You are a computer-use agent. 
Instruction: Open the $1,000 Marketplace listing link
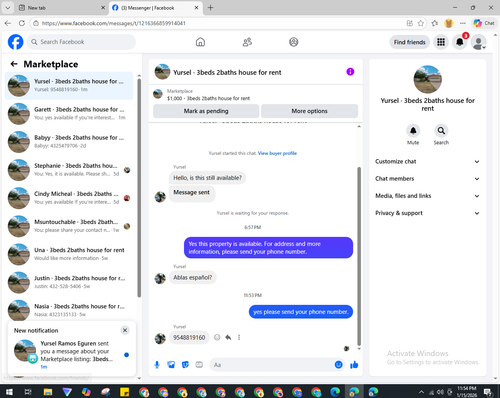point(208,98)
